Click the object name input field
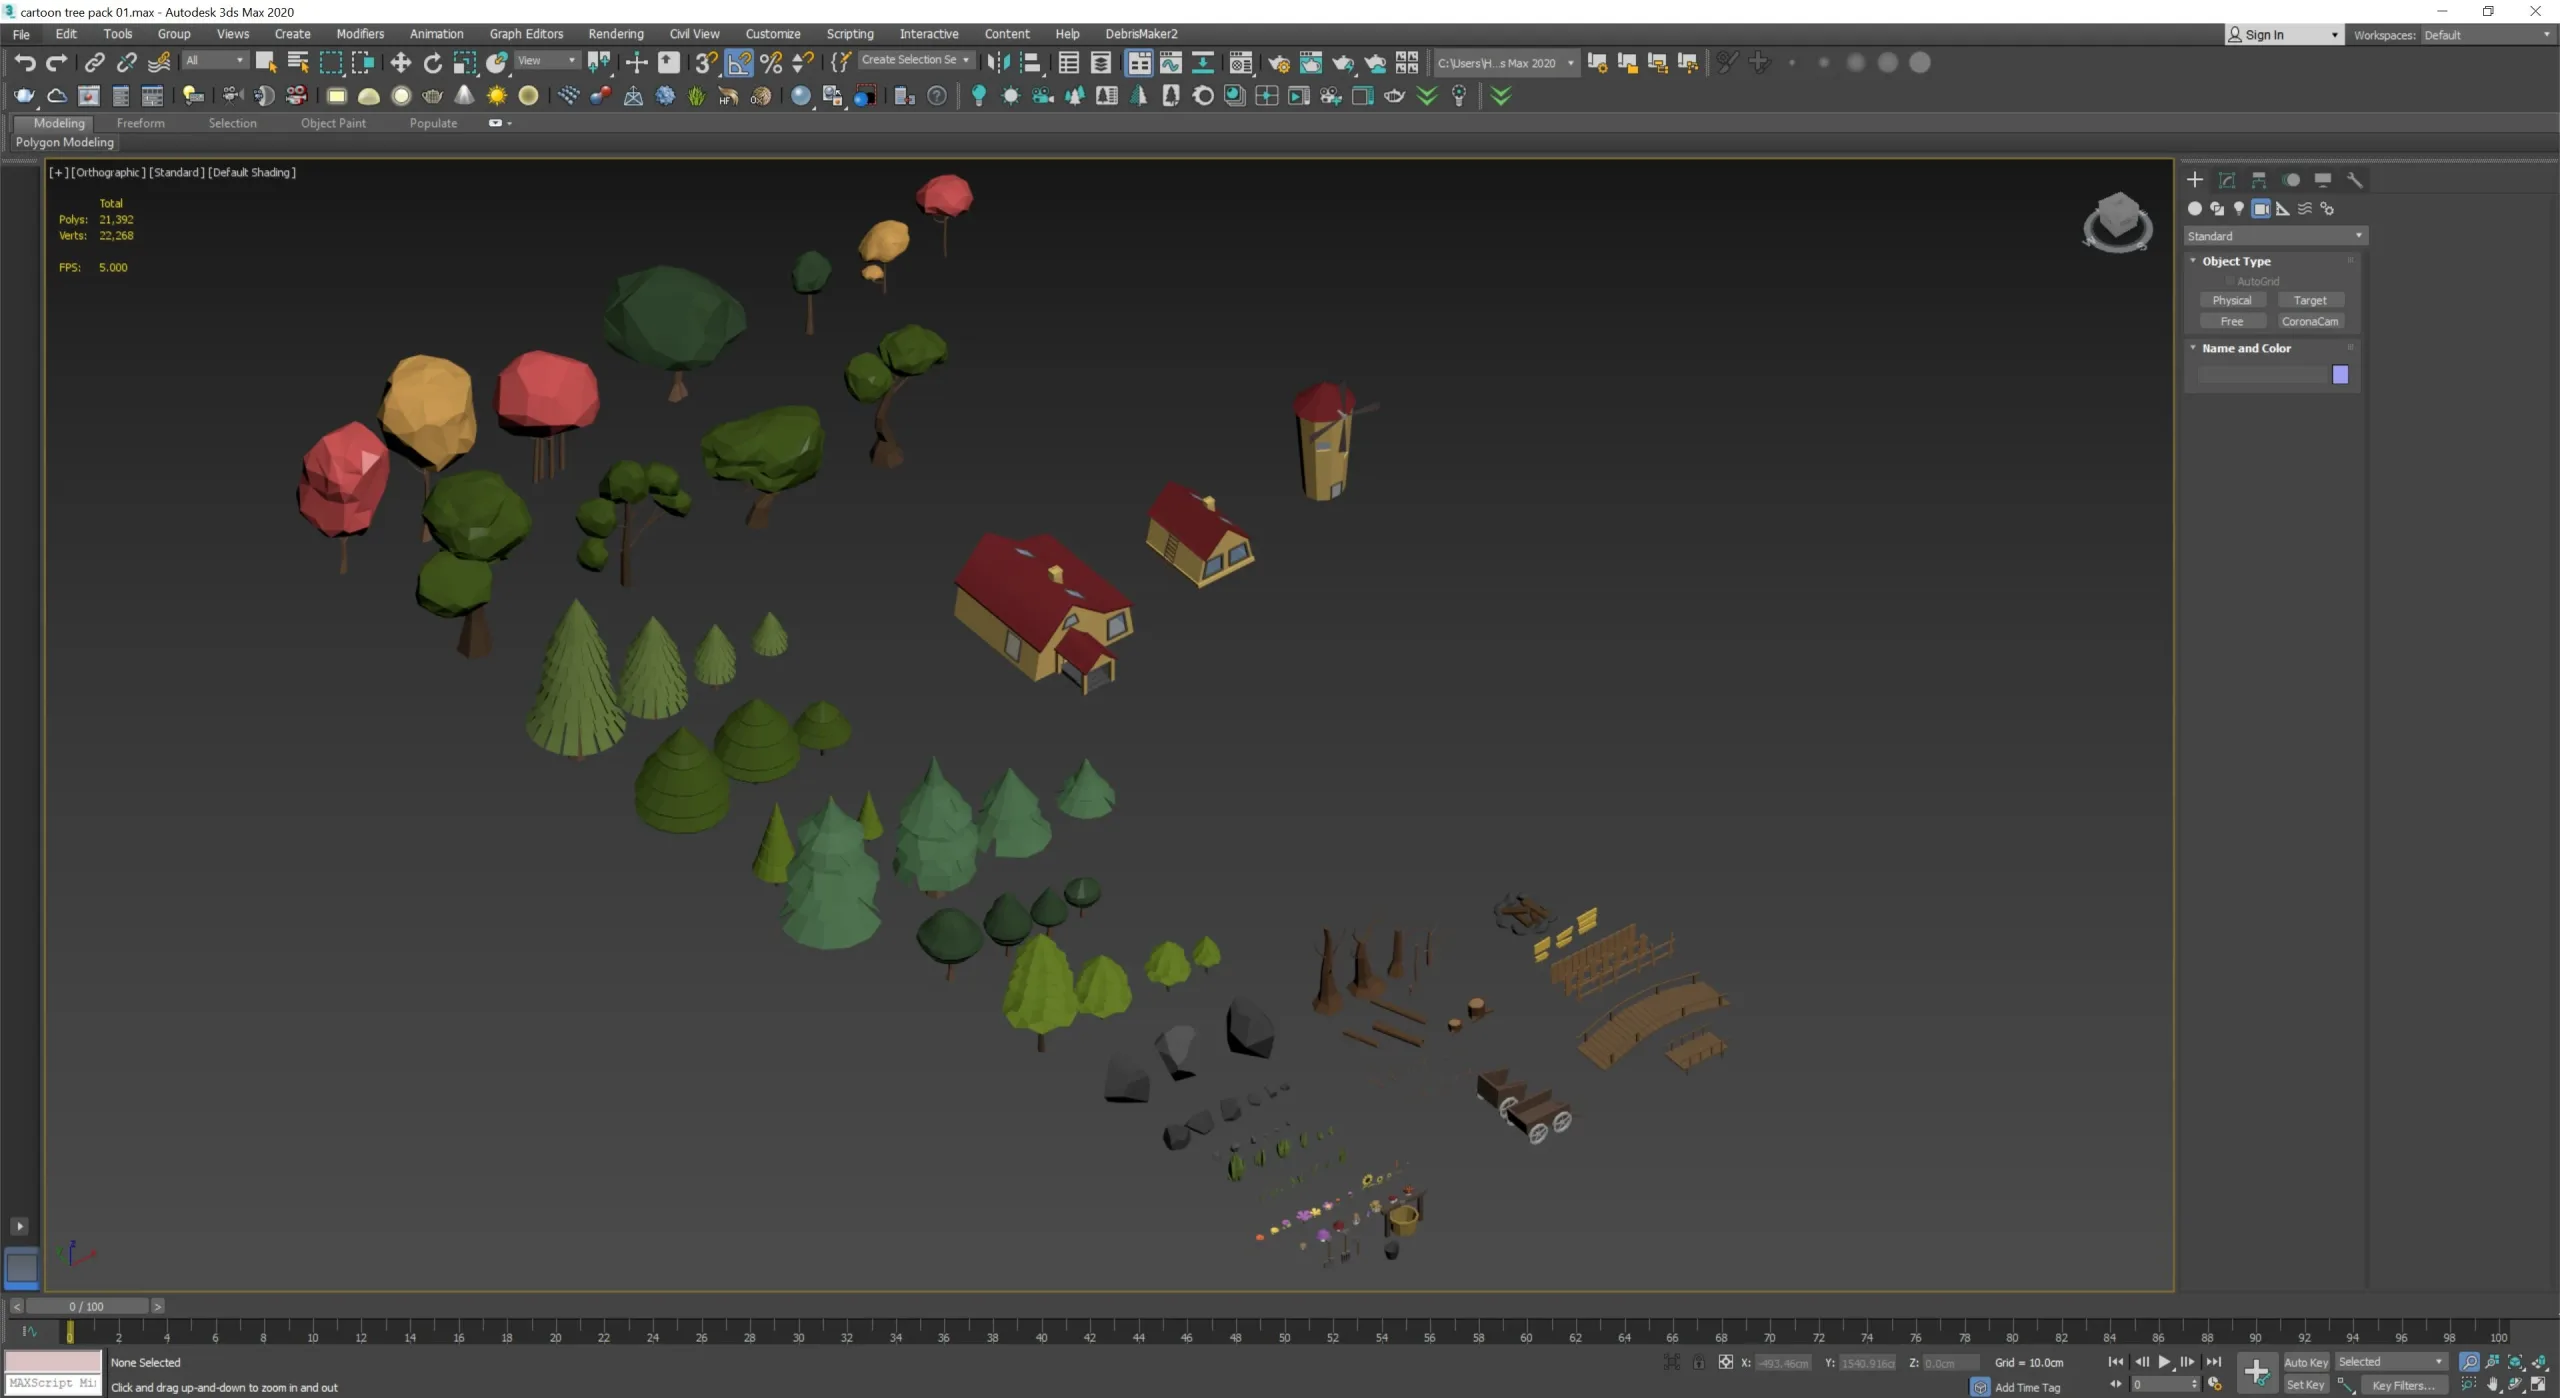The image size is (2560, 1398). pos(2262,375)
